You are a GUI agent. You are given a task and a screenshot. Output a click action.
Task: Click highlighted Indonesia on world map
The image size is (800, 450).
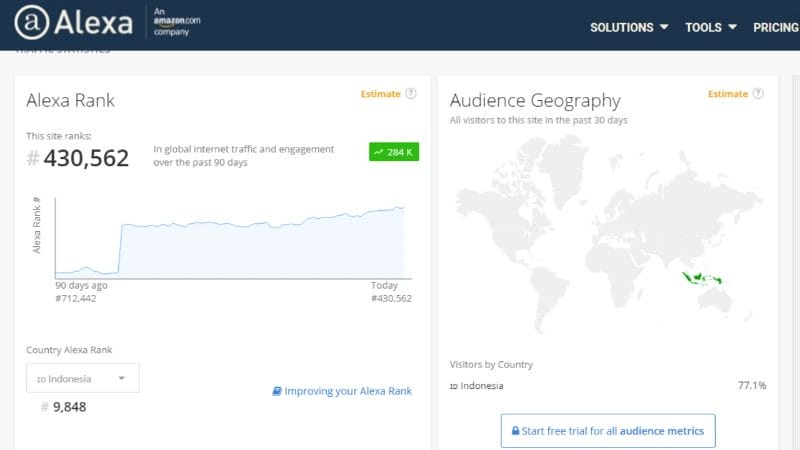tap(702, 279)
